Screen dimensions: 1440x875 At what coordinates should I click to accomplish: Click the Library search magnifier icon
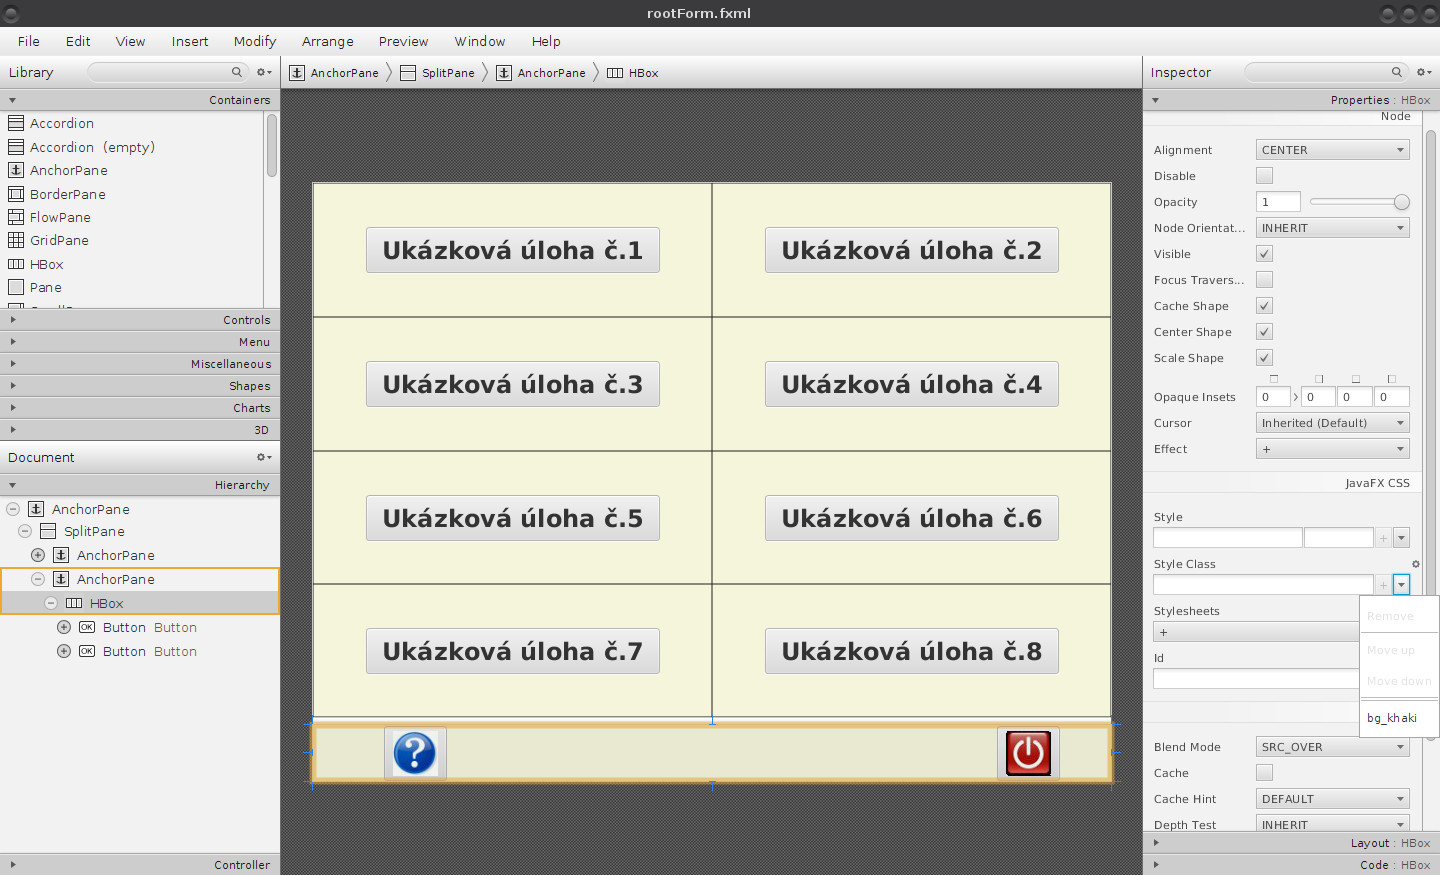pos(236,72)
